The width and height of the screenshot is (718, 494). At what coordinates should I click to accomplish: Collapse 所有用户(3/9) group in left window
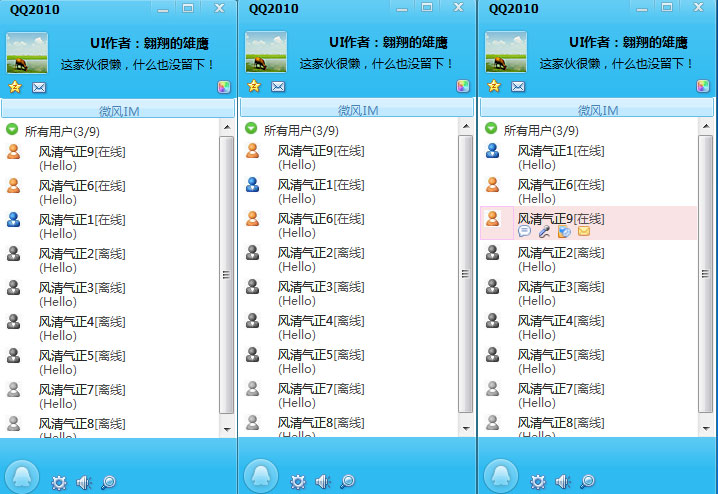point(12,130)
